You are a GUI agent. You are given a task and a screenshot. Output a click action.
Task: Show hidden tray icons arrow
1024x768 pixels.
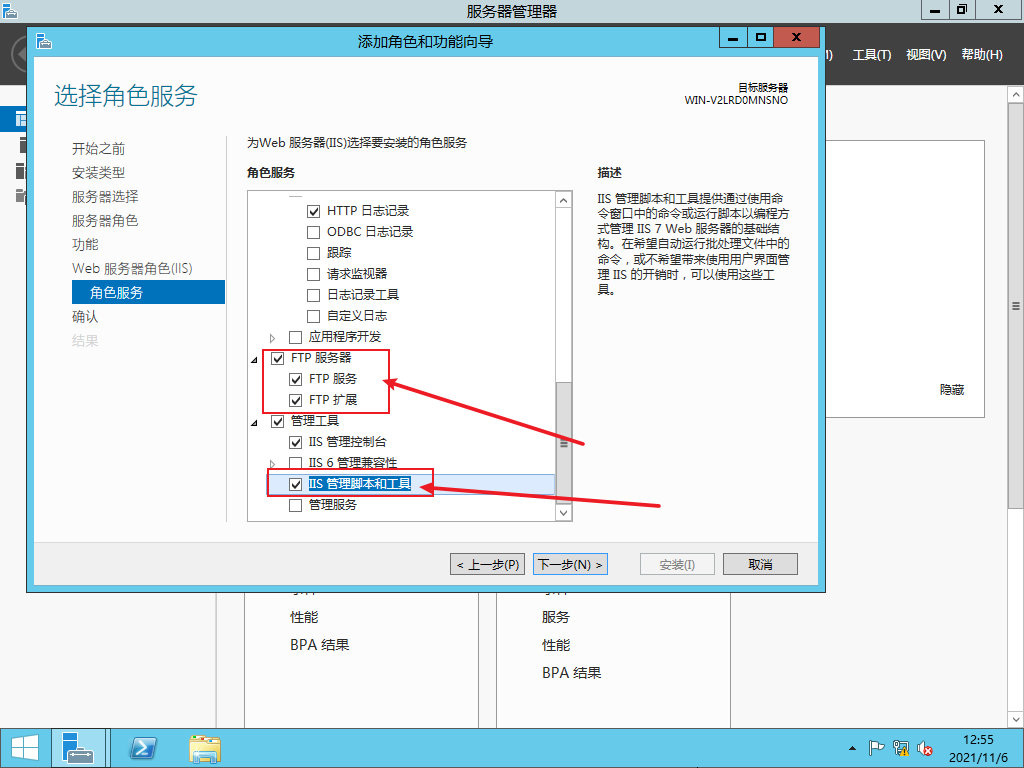[852, 748]
